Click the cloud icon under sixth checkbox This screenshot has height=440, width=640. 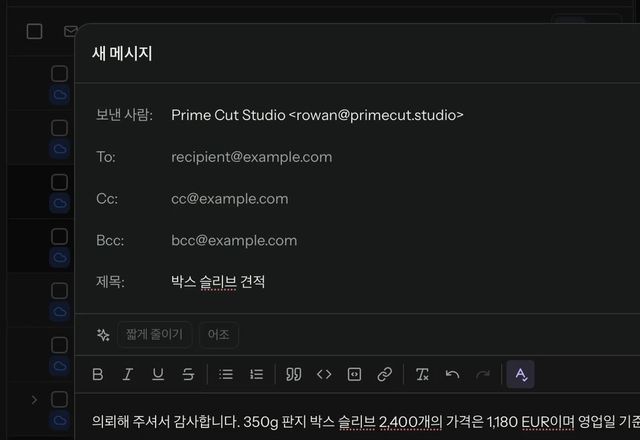click(60, 366)
